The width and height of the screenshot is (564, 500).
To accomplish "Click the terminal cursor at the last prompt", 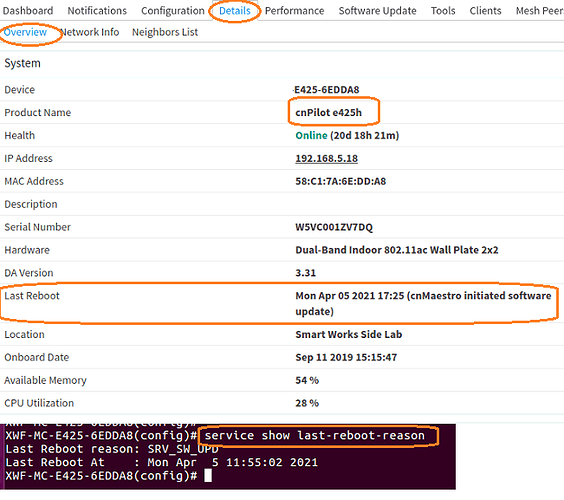I will pyautogui.click(x=208, y=476).
